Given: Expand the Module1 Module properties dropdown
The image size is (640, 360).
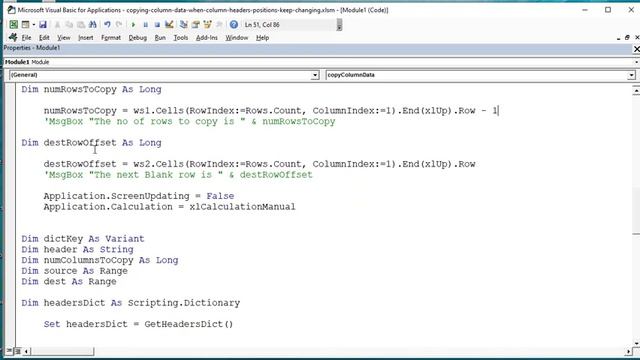Looking at the screenshot, I should coord(637,62).
